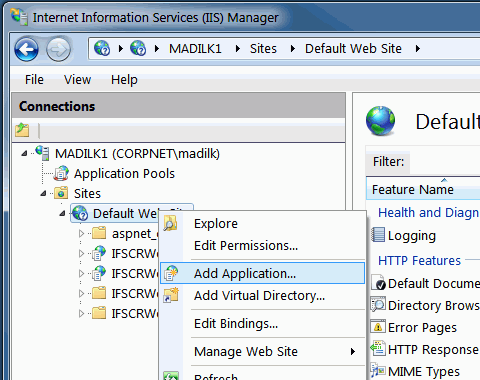This screenshot has height=380, width=480.
Task: Click the second IFSCRW application globe icon
Action: (99, 273)
